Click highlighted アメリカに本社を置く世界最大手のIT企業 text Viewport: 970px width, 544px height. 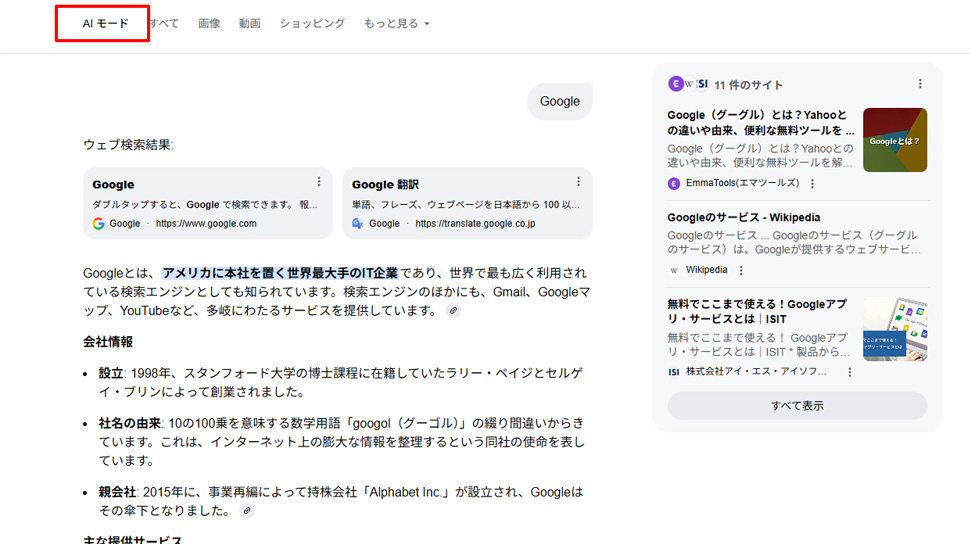280,273
